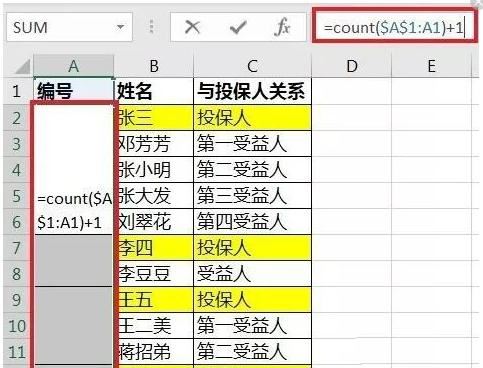This screenshot has width=483, height=368.
Task: Select column B header
Action: click(x=154, y=66)
